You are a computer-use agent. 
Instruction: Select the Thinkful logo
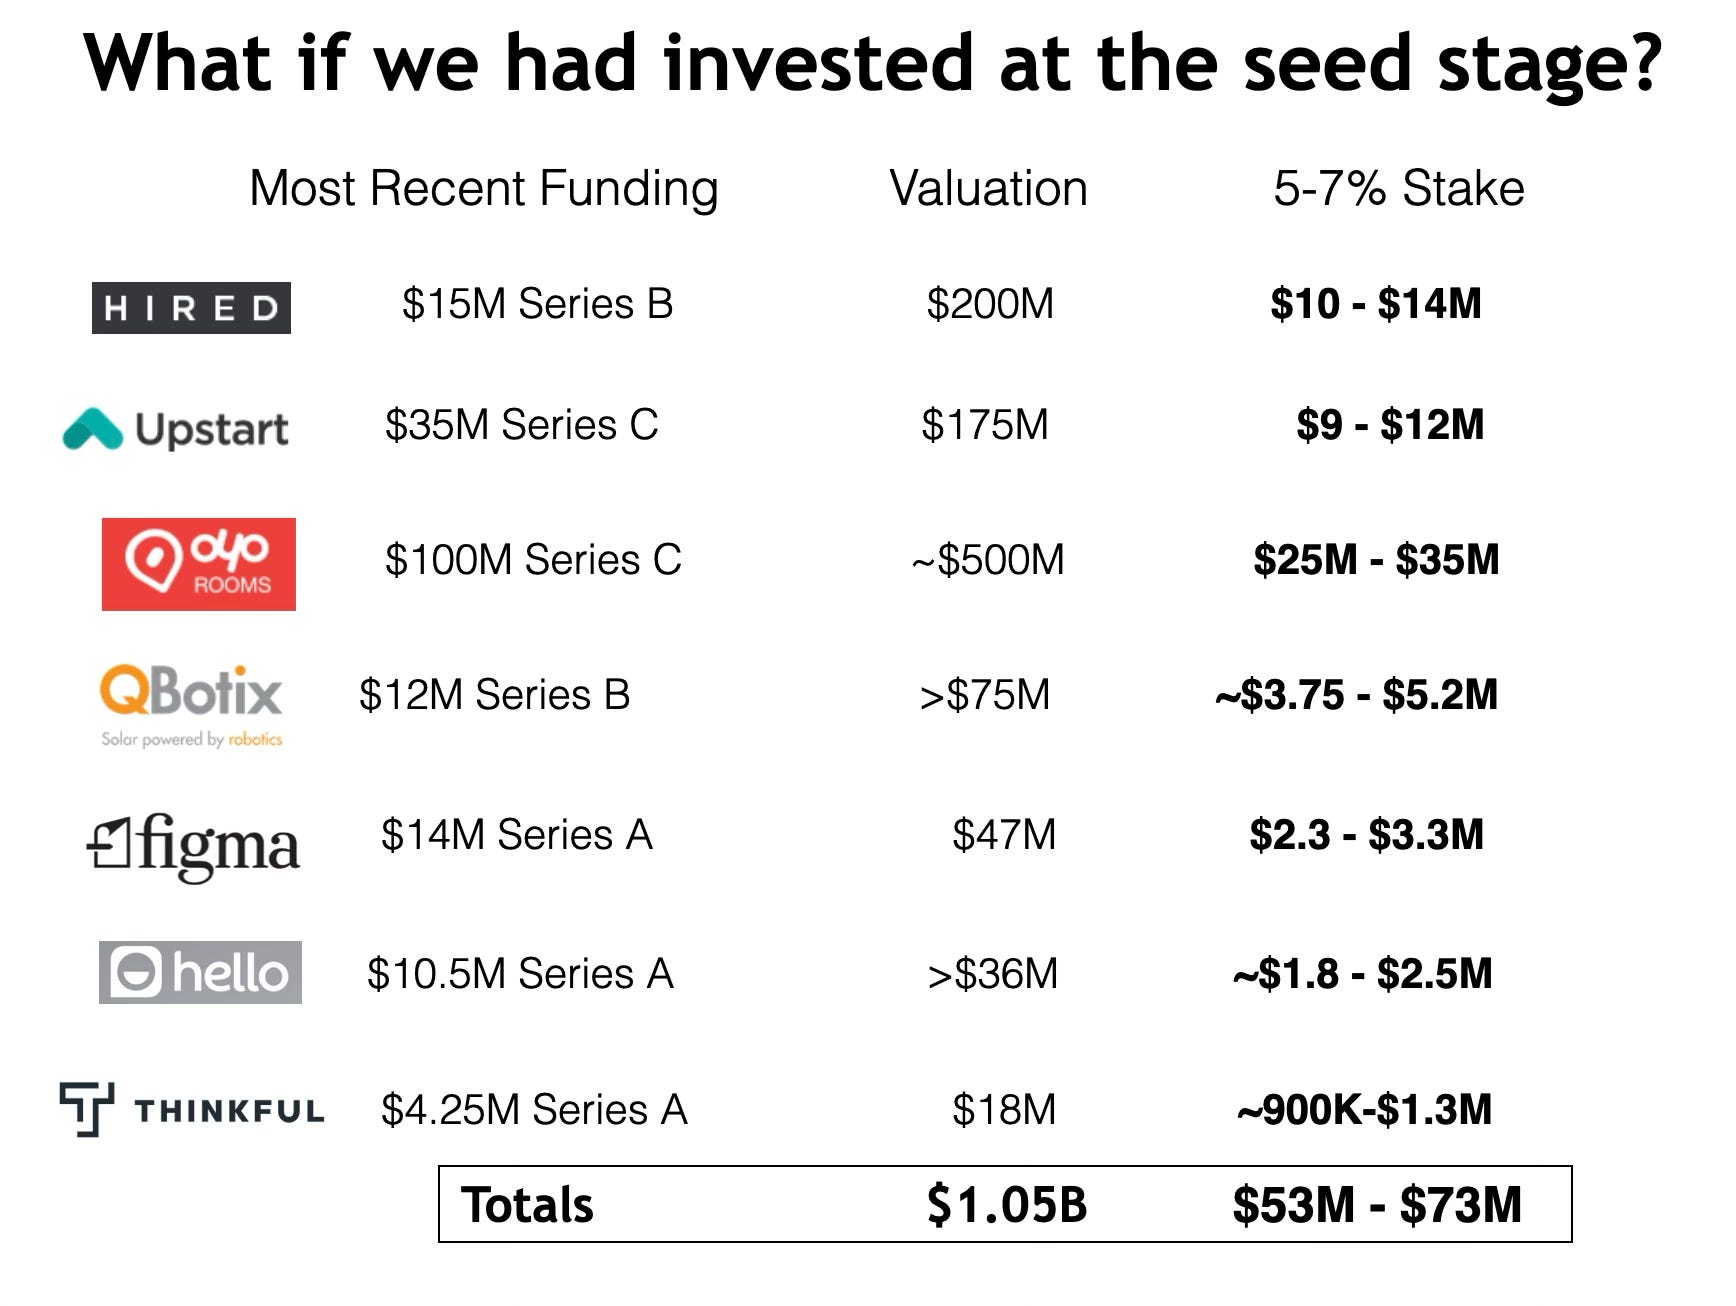point(192,1110)
